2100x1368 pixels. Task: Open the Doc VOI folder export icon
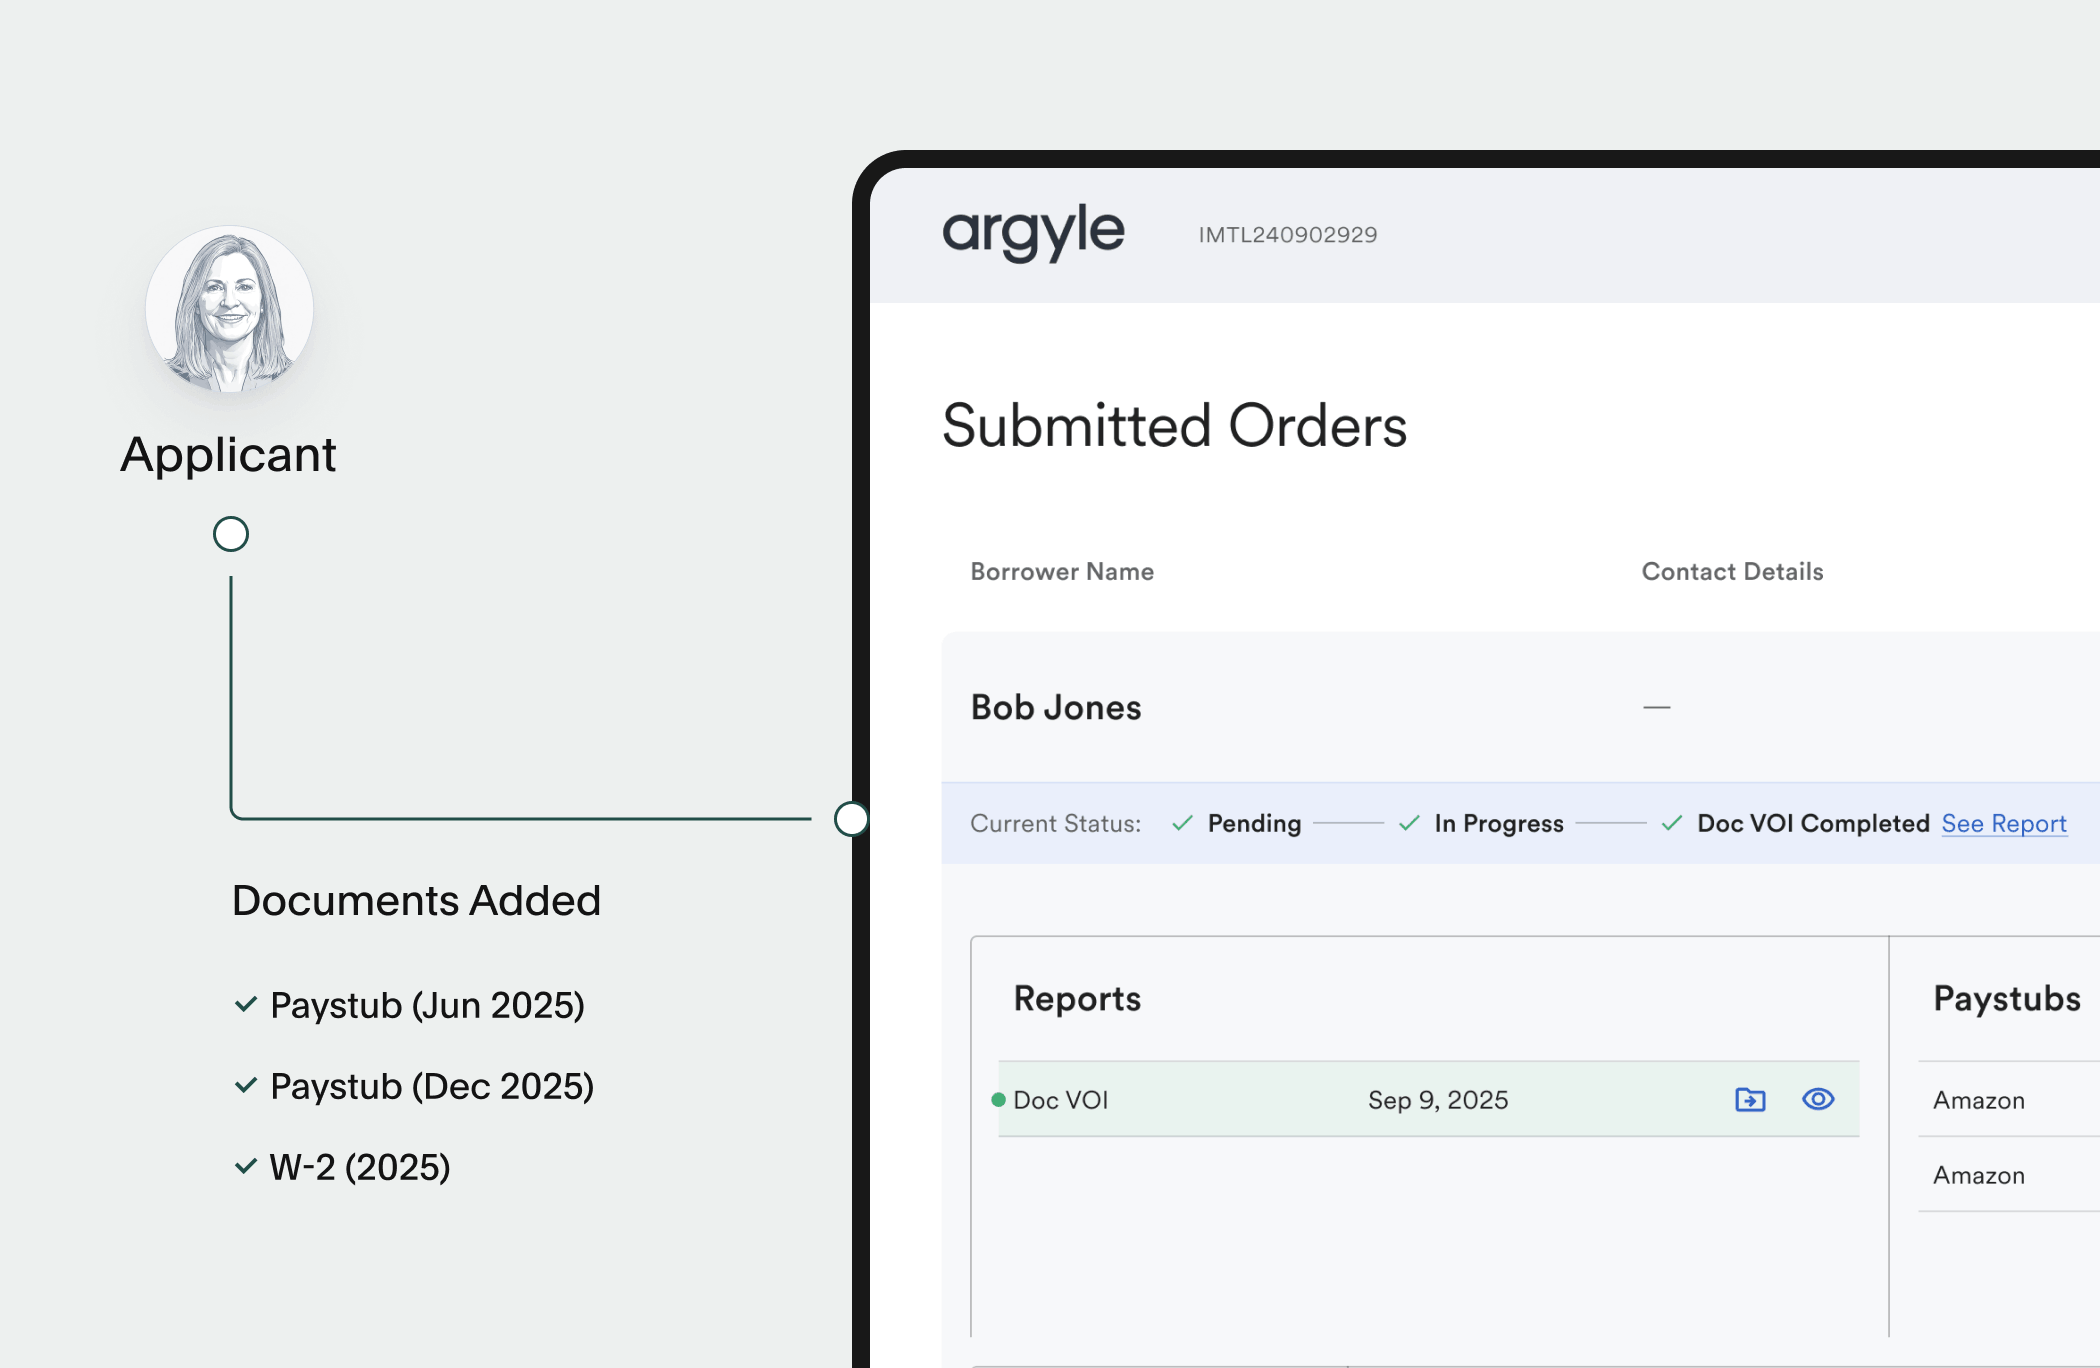coord(1750,1100)
